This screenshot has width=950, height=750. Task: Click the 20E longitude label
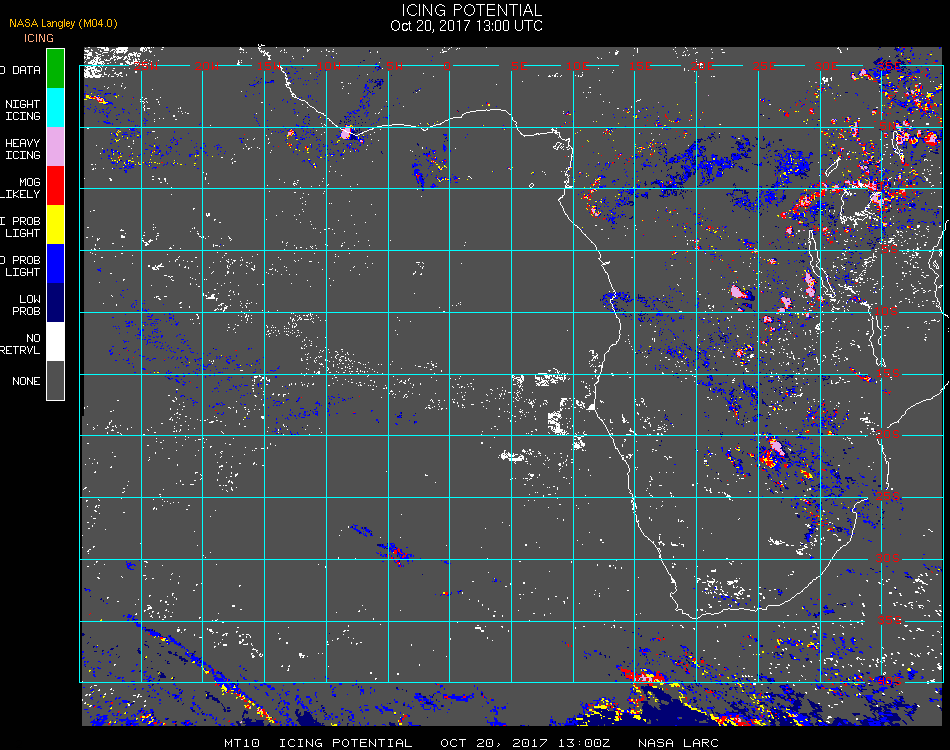(x=702, y=66)
